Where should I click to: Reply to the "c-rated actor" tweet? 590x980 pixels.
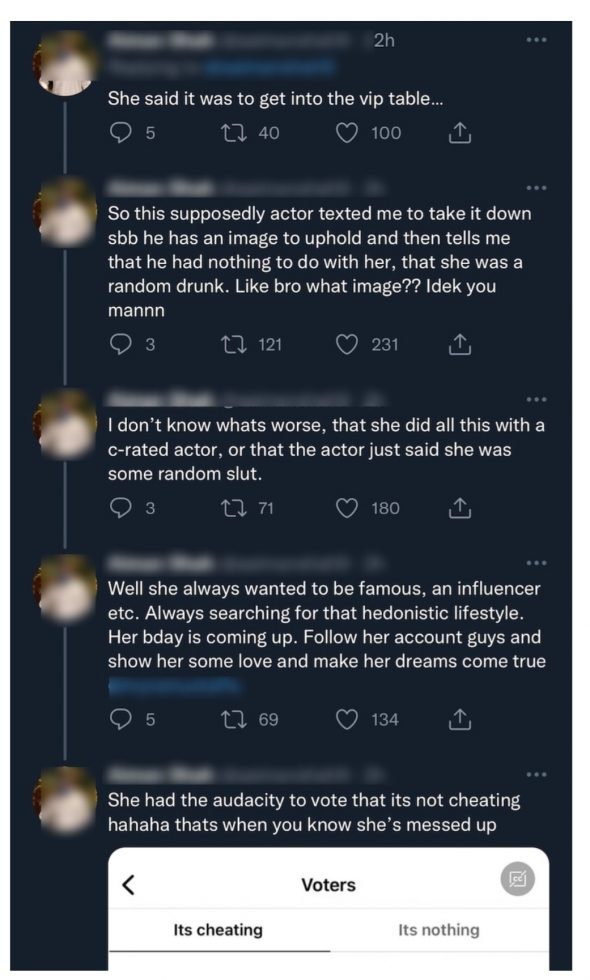click(120, 508)
